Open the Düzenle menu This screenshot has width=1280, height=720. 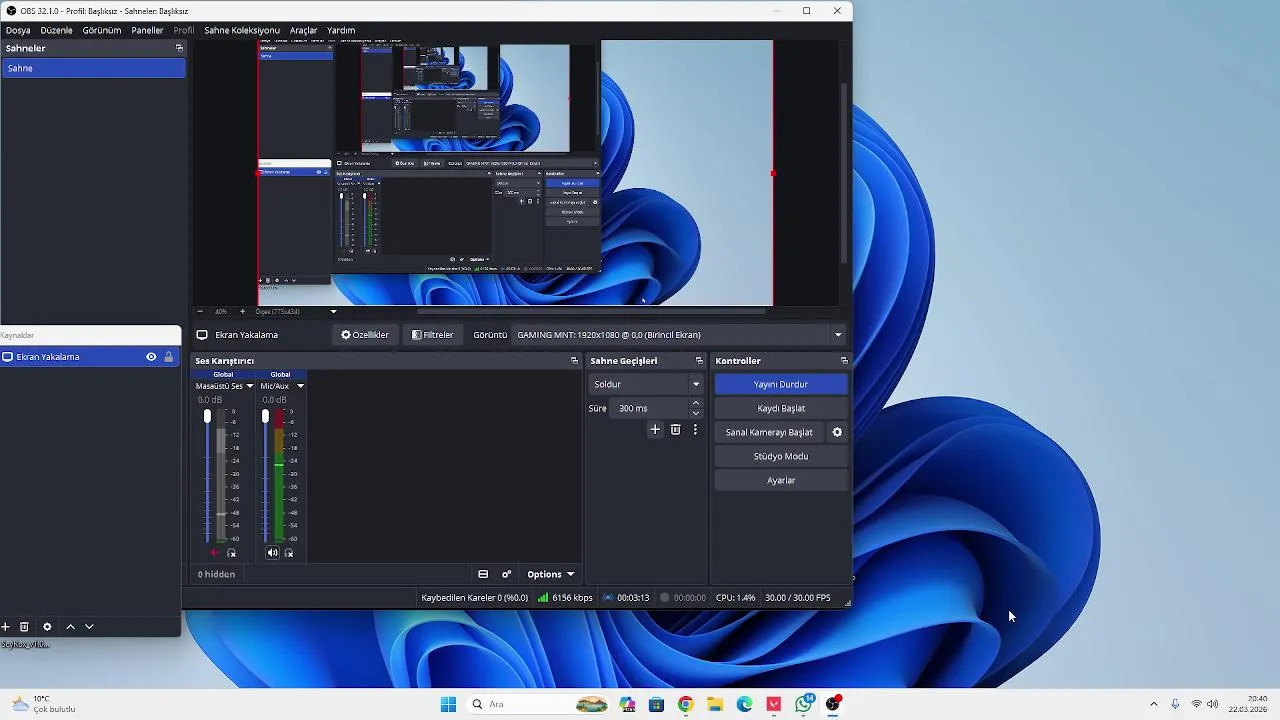tap(56, 30)
